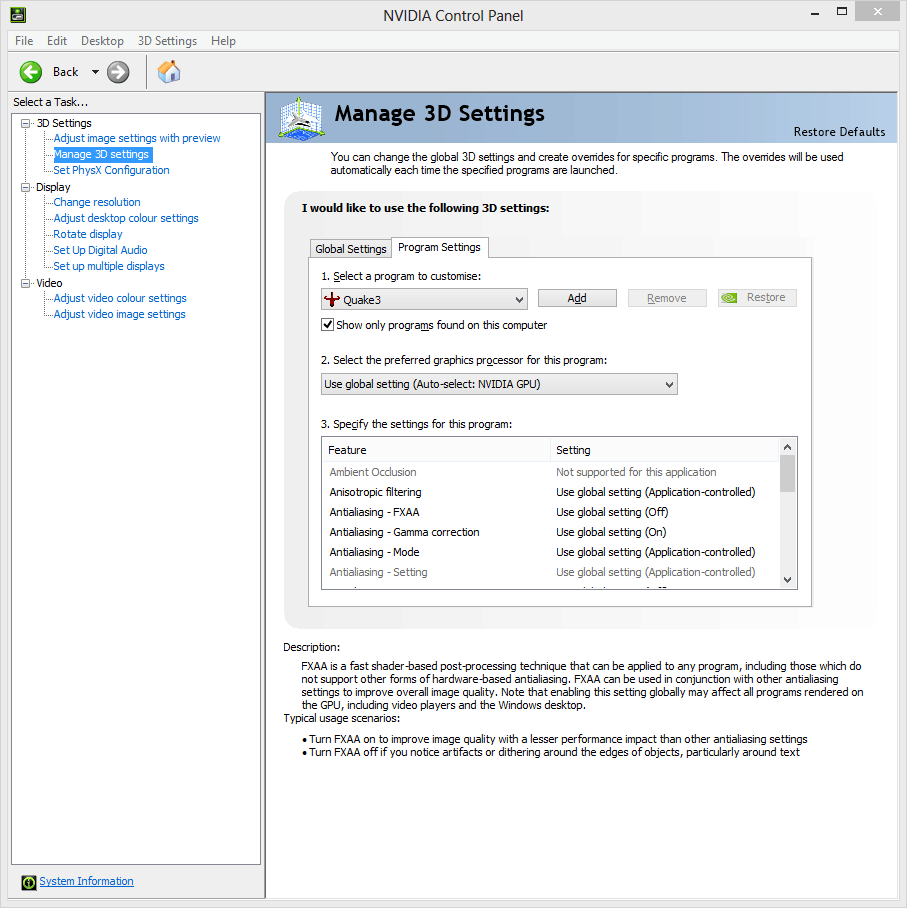
Task: Open the System Information link
Action: point(86,881)
